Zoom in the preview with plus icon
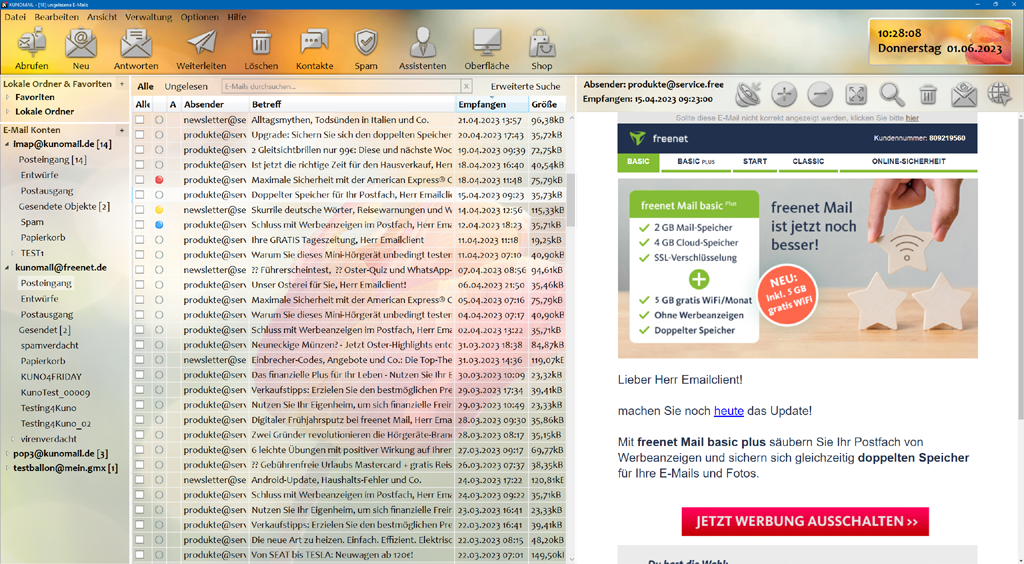 (x=784, y=95)
